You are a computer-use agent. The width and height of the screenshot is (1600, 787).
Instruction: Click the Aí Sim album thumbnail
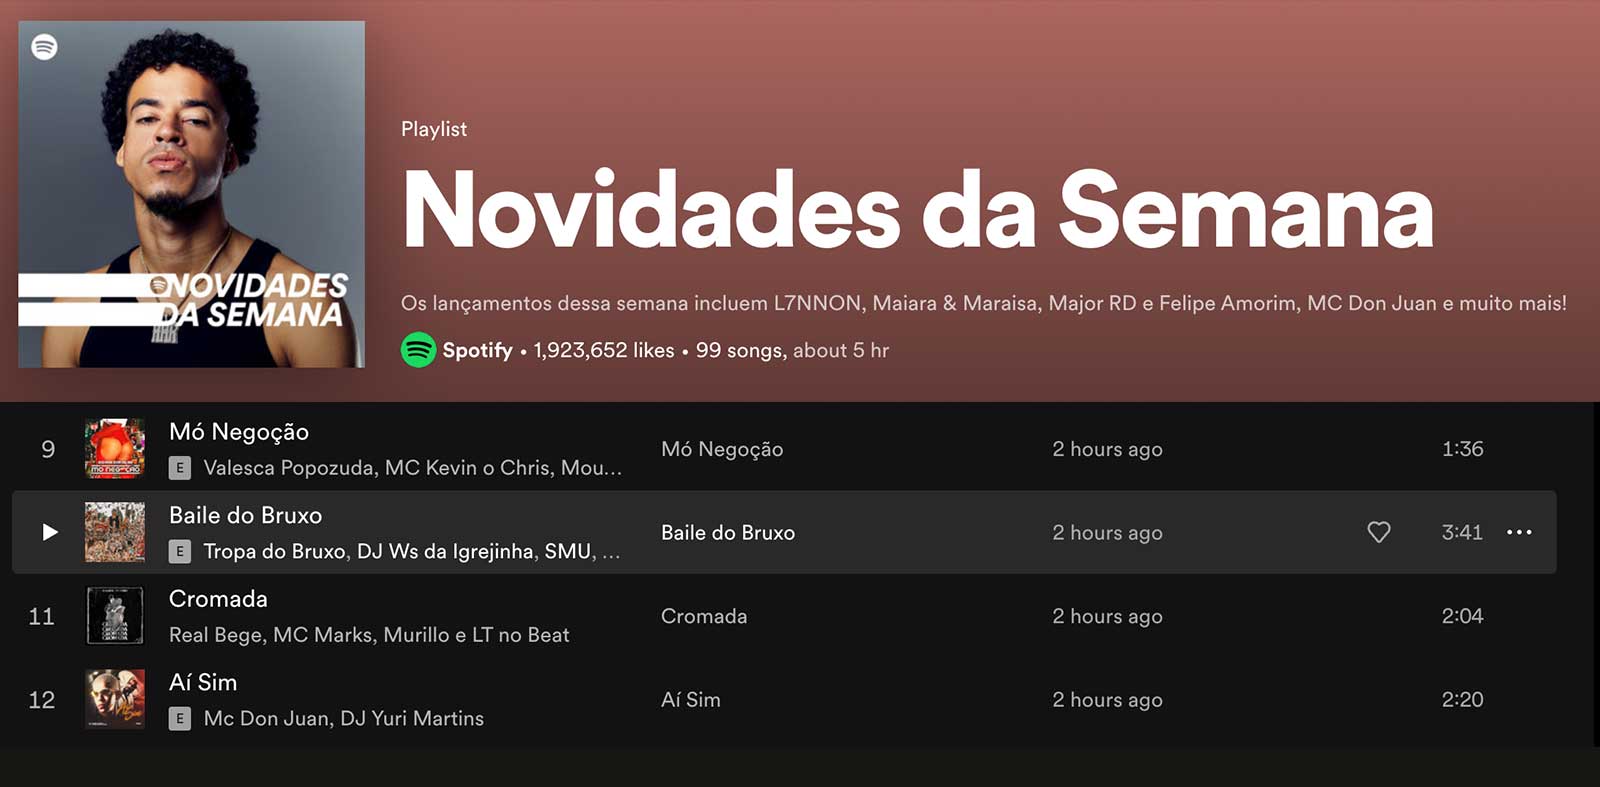pos(115,699)
